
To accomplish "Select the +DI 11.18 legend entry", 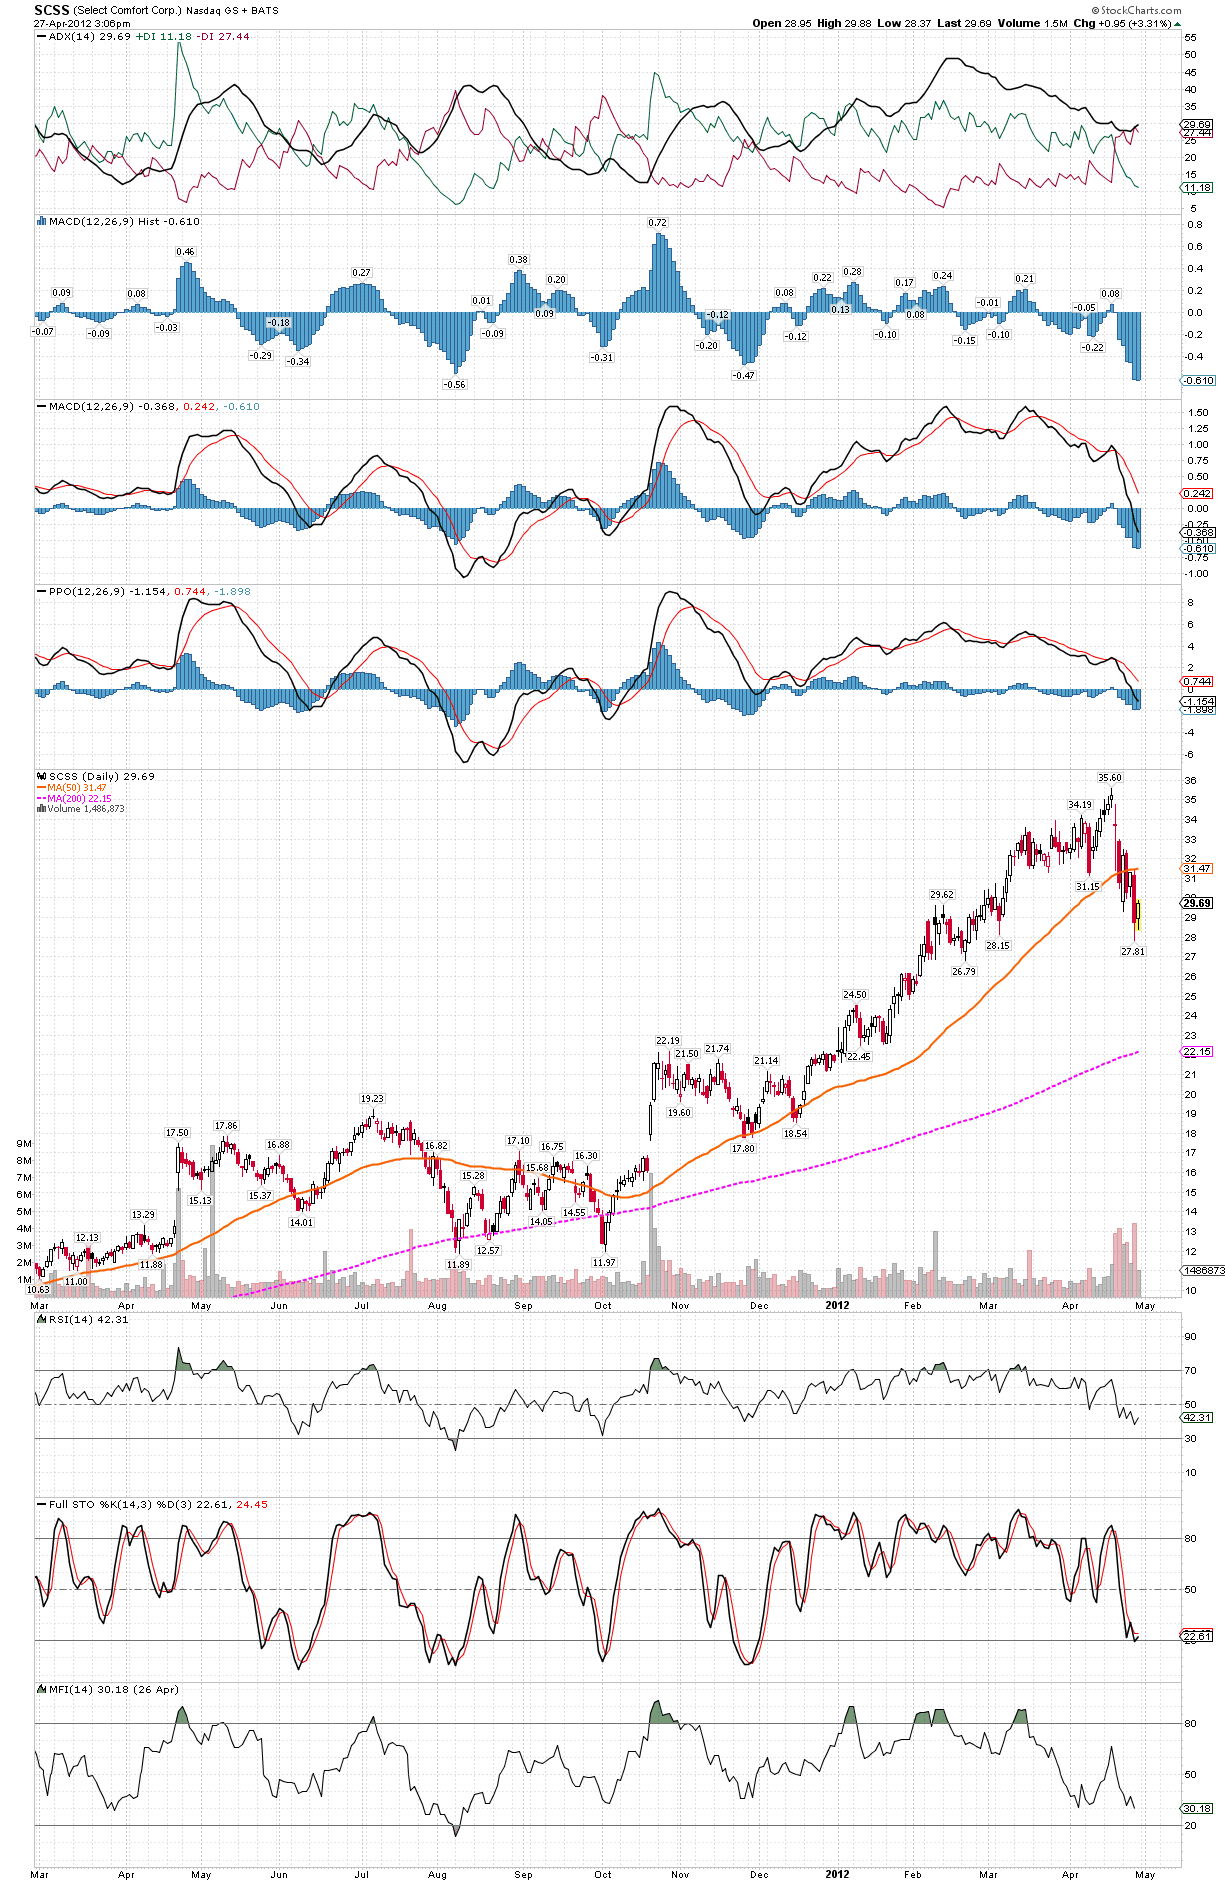I will tap(163, 37).
